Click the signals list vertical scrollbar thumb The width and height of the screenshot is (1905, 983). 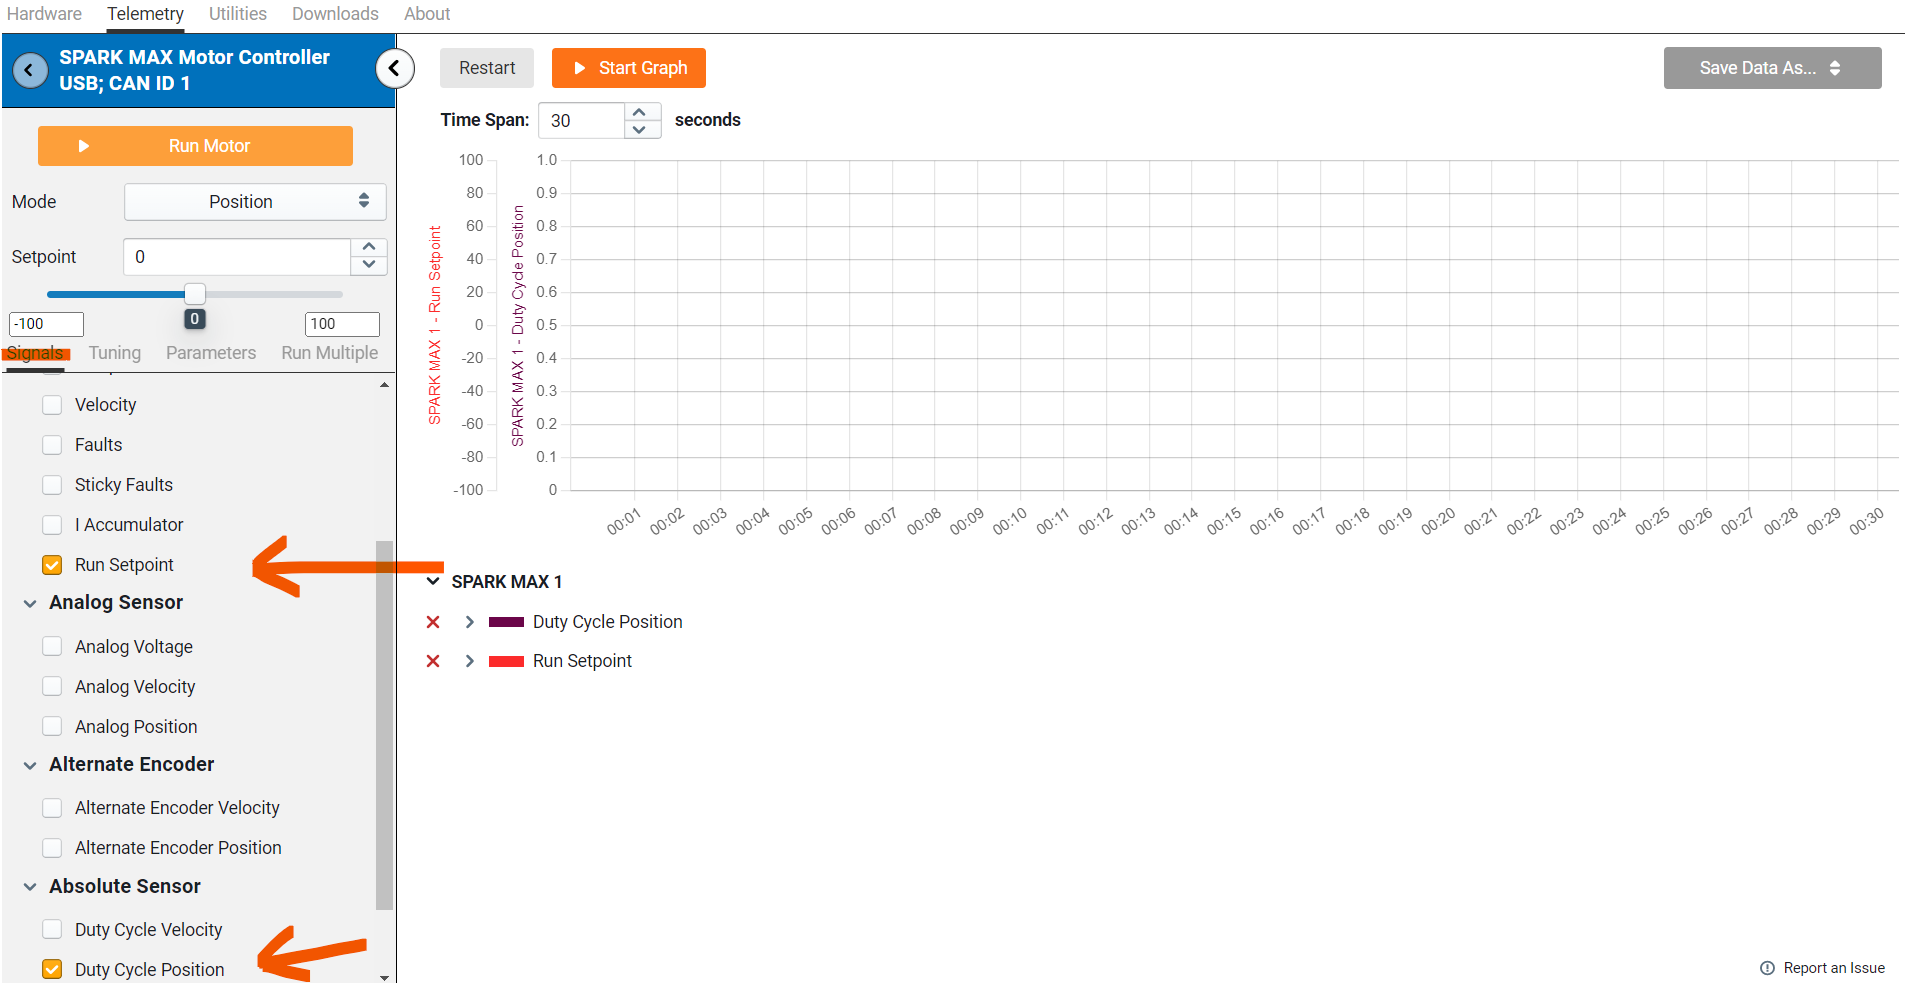[x=384, y=725]
